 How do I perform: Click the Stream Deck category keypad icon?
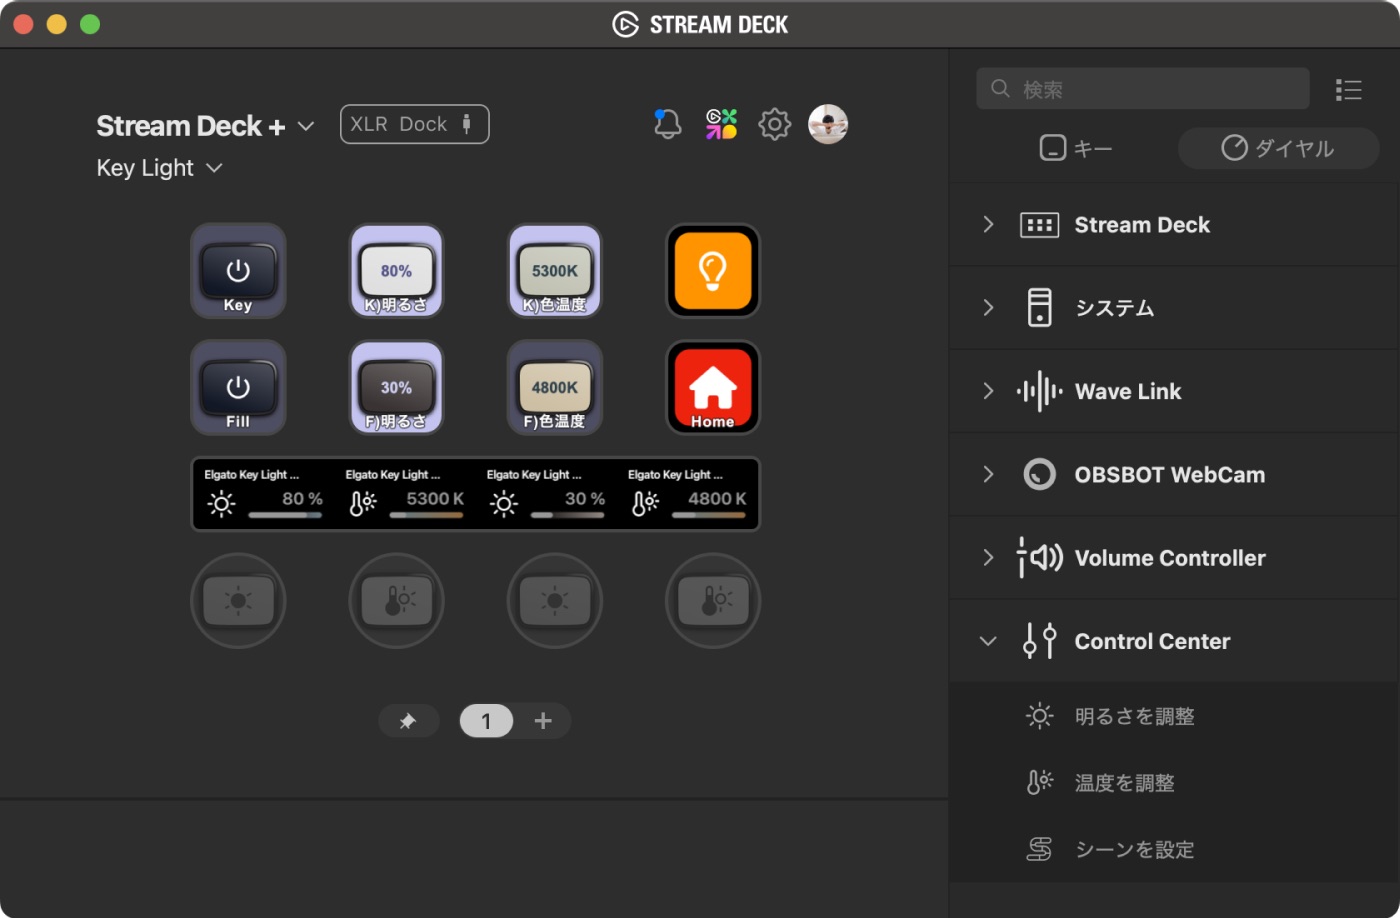point(1039,225)
